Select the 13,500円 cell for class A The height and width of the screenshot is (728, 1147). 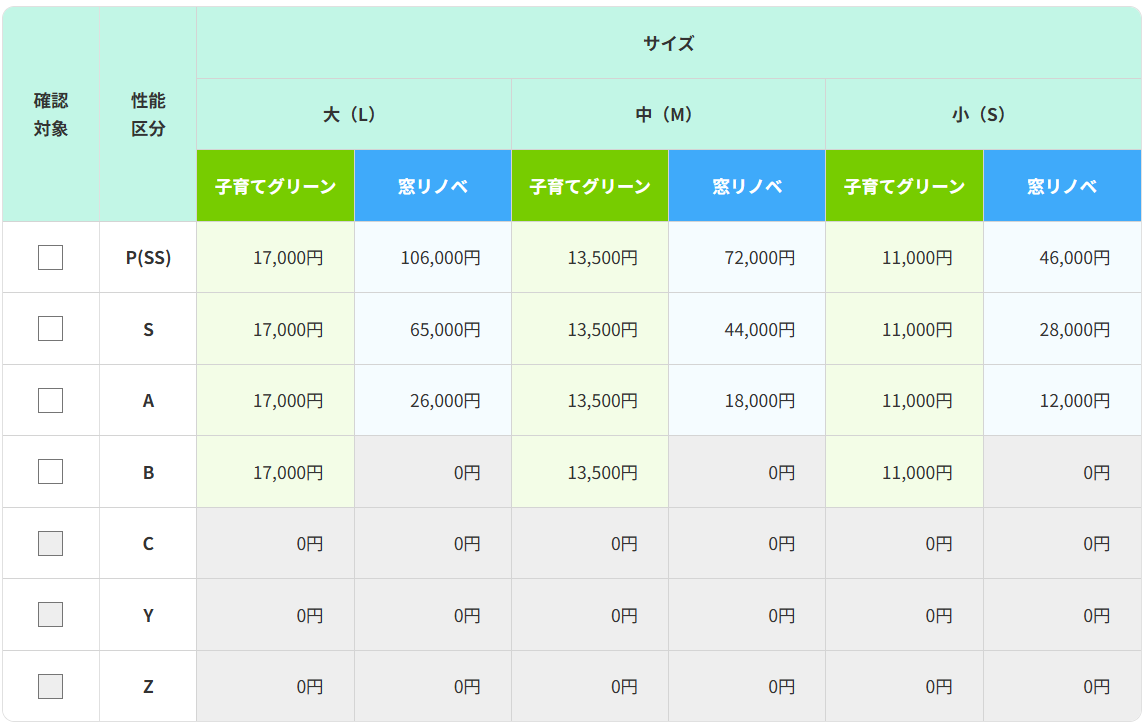[590, 399]
